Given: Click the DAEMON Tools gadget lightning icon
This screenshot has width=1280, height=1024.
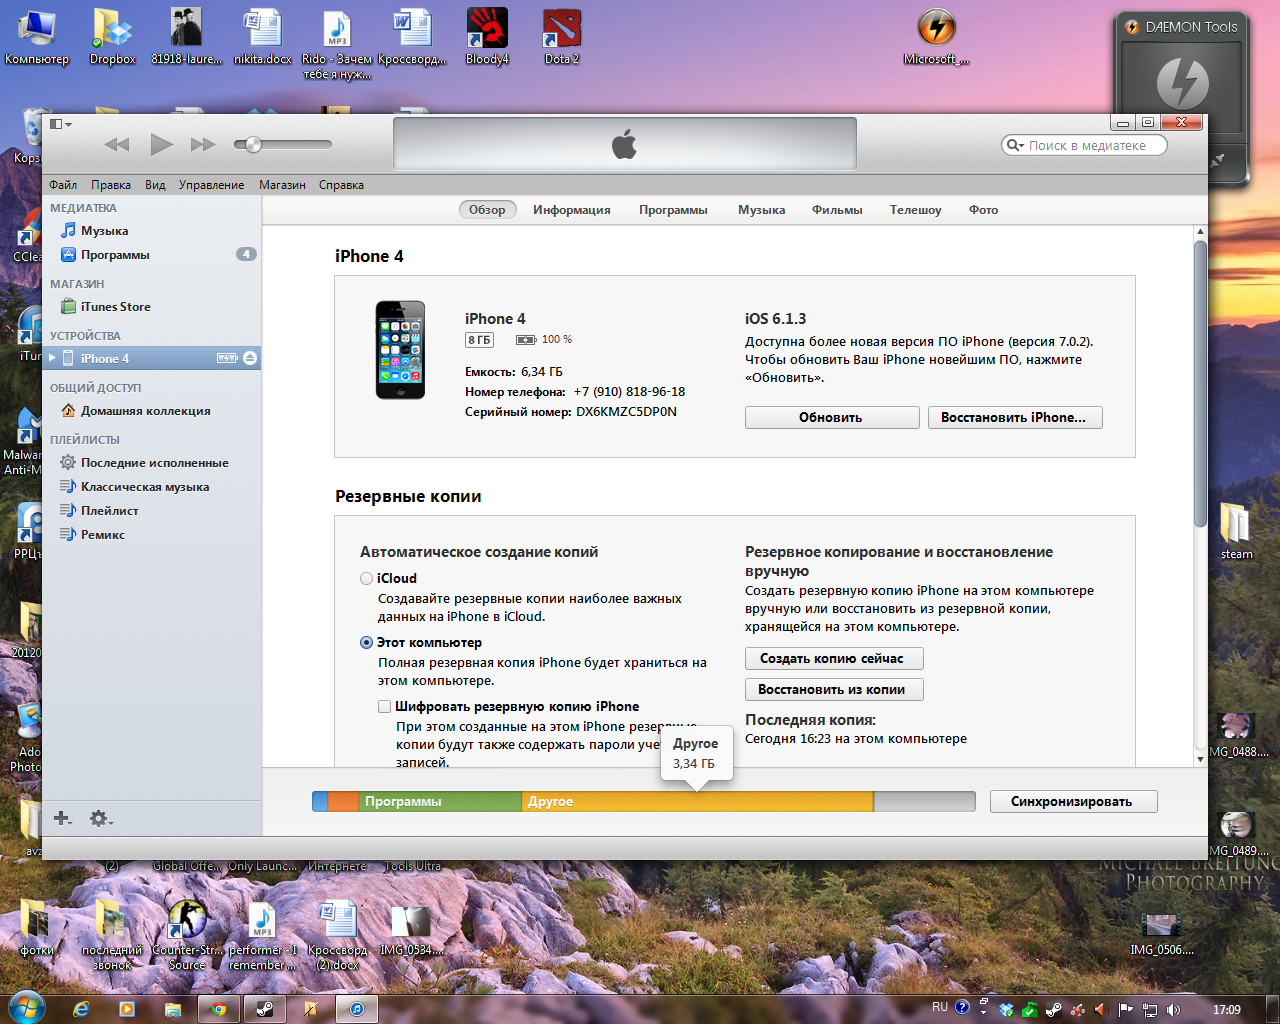Looking at the screenshot, I should click(1182, 83).
